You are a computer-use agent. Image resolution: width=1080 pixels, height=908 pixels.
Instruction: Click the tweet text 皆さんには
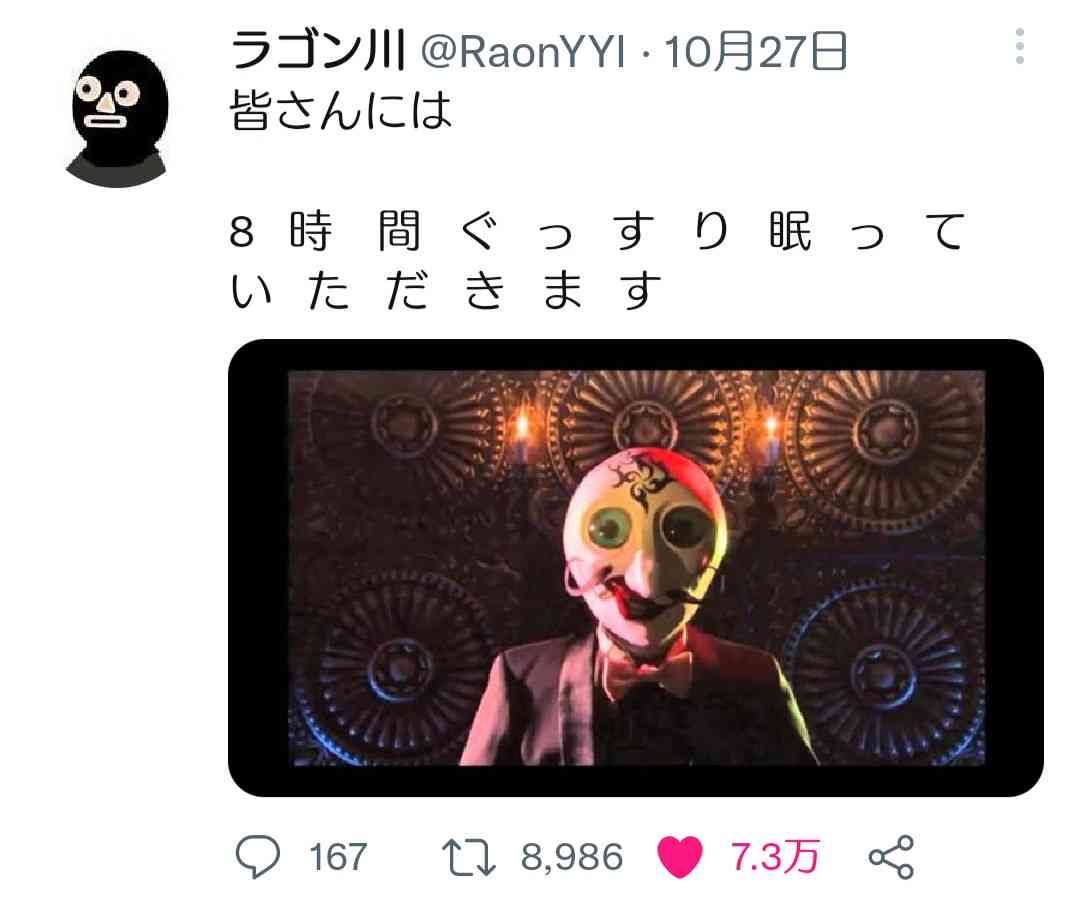(340, 110)
